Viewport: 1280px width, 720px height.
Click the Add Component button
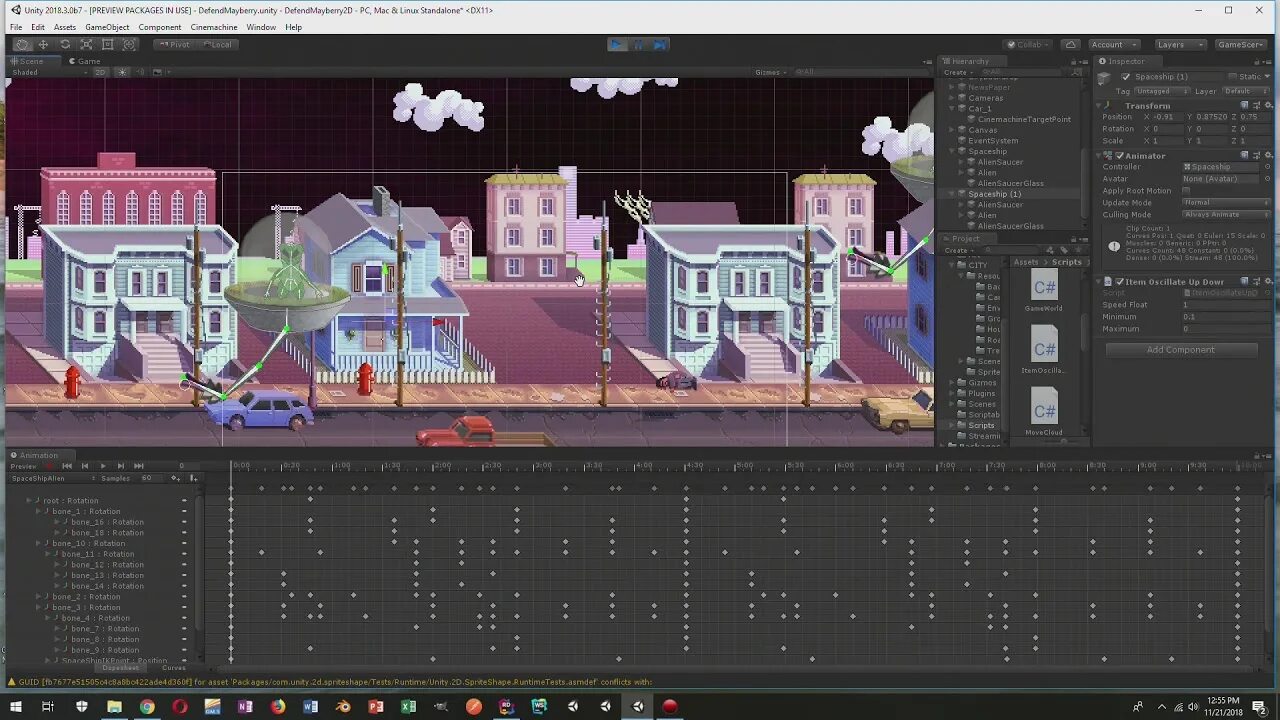pos(1181,350)
